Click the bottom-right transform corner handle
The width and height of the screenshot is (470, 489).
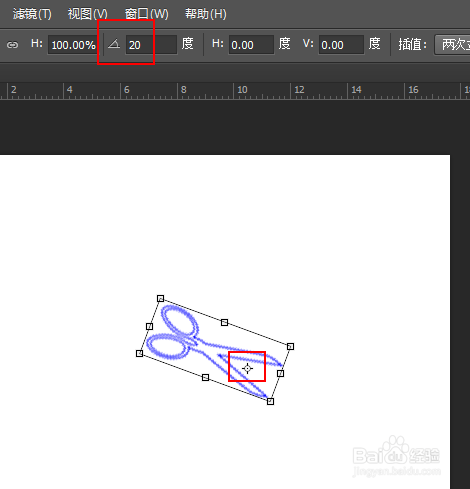pyautogui.click(x=270, y=401)
